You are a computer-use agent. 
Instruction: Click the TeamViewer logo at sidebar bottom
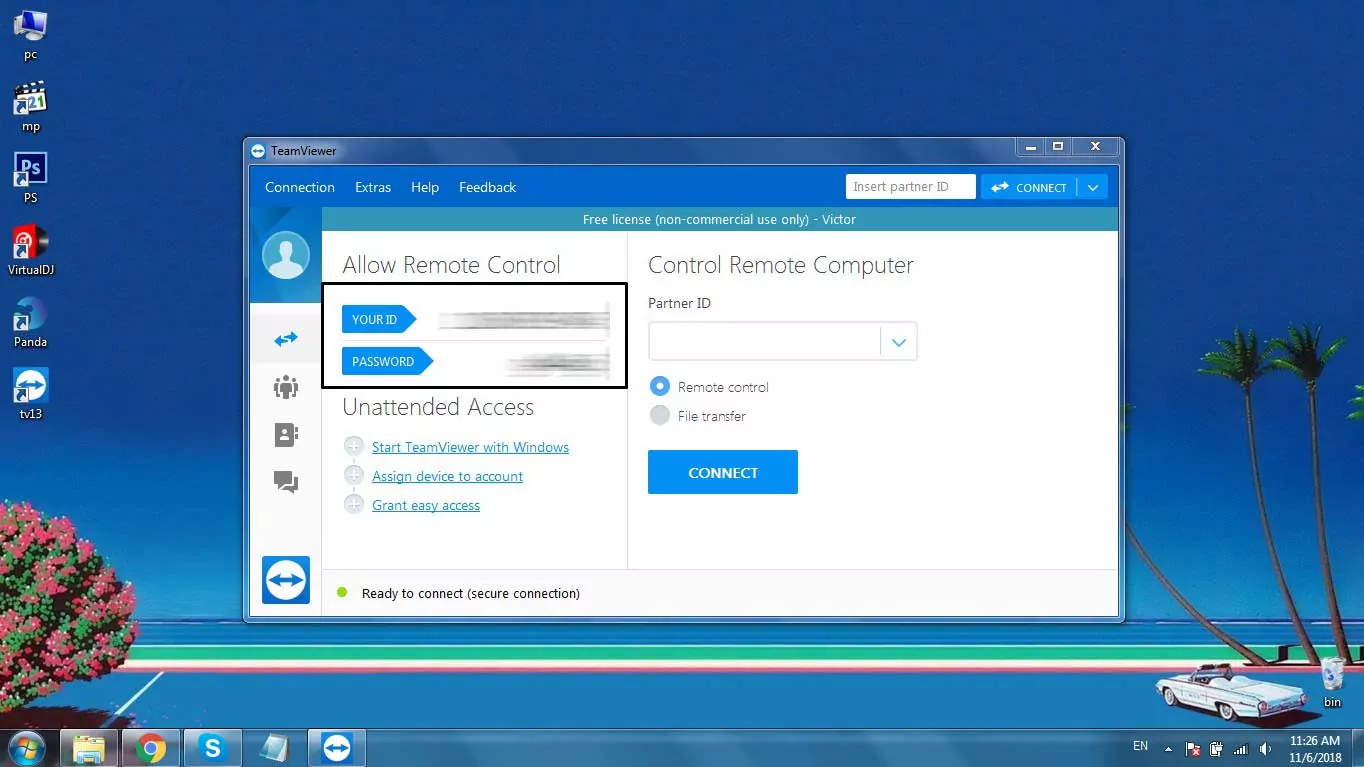tap(286, 580)
